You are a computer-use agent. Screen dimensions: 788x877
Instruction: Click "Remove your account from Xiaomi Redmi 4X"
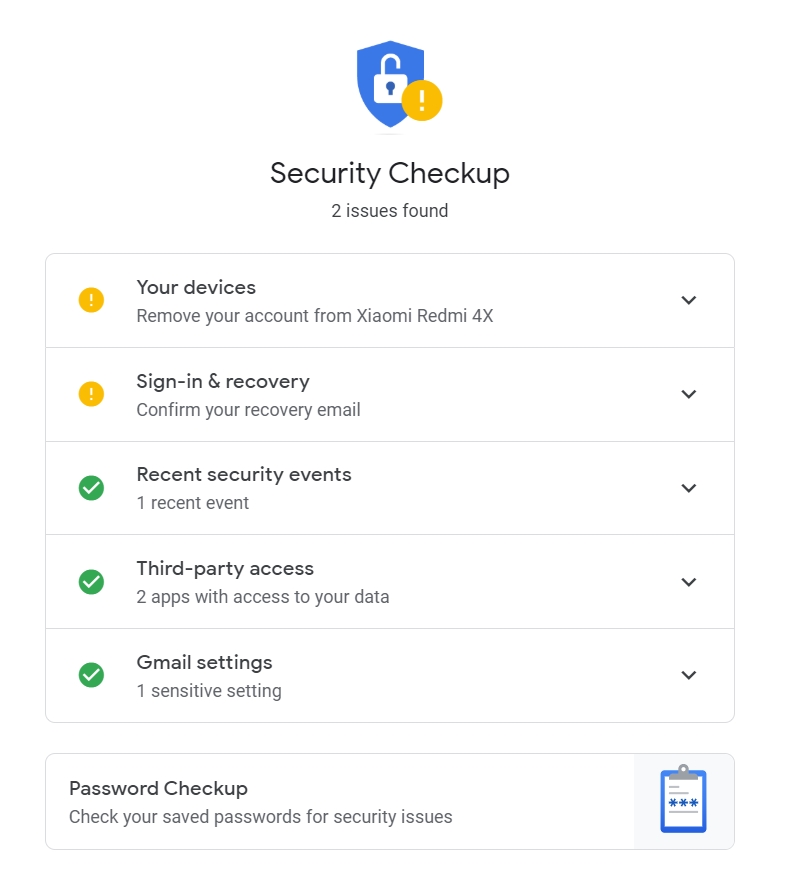(315, 316)
